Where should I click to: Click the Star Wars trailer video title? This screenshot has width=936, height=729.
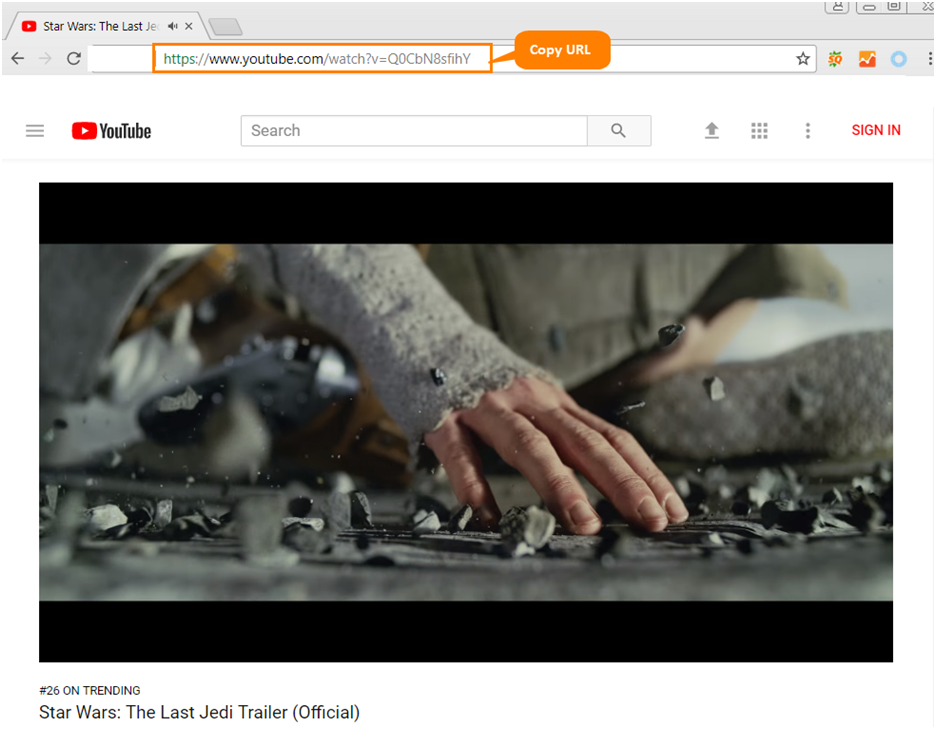click(199, 712)
